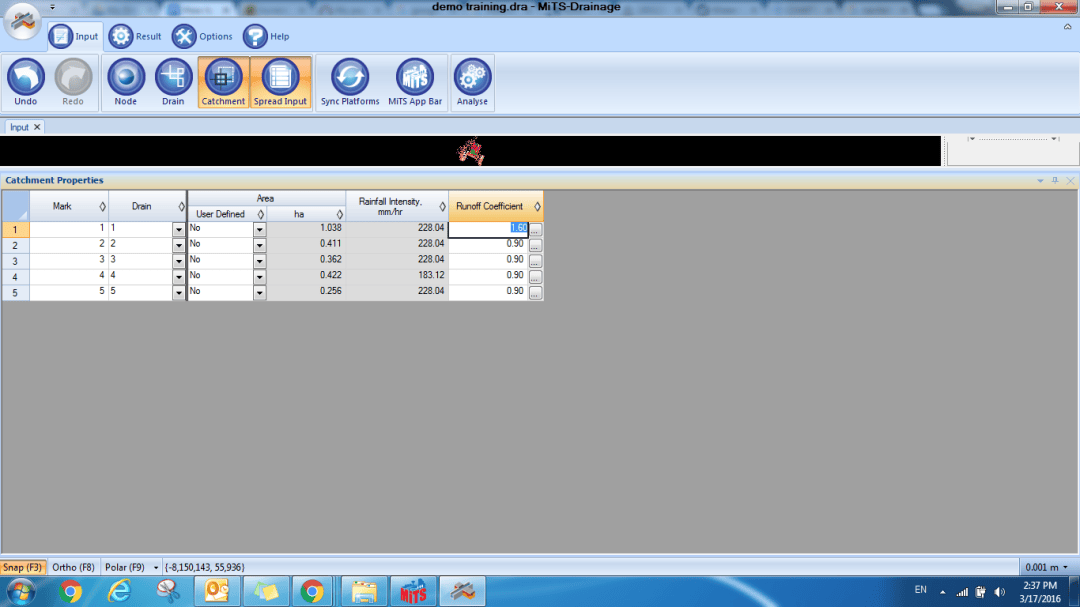Select the Runoff Coefficient cell in row 4
Viewport: 1080px width, 607px height.
click(x=488, y=276)
